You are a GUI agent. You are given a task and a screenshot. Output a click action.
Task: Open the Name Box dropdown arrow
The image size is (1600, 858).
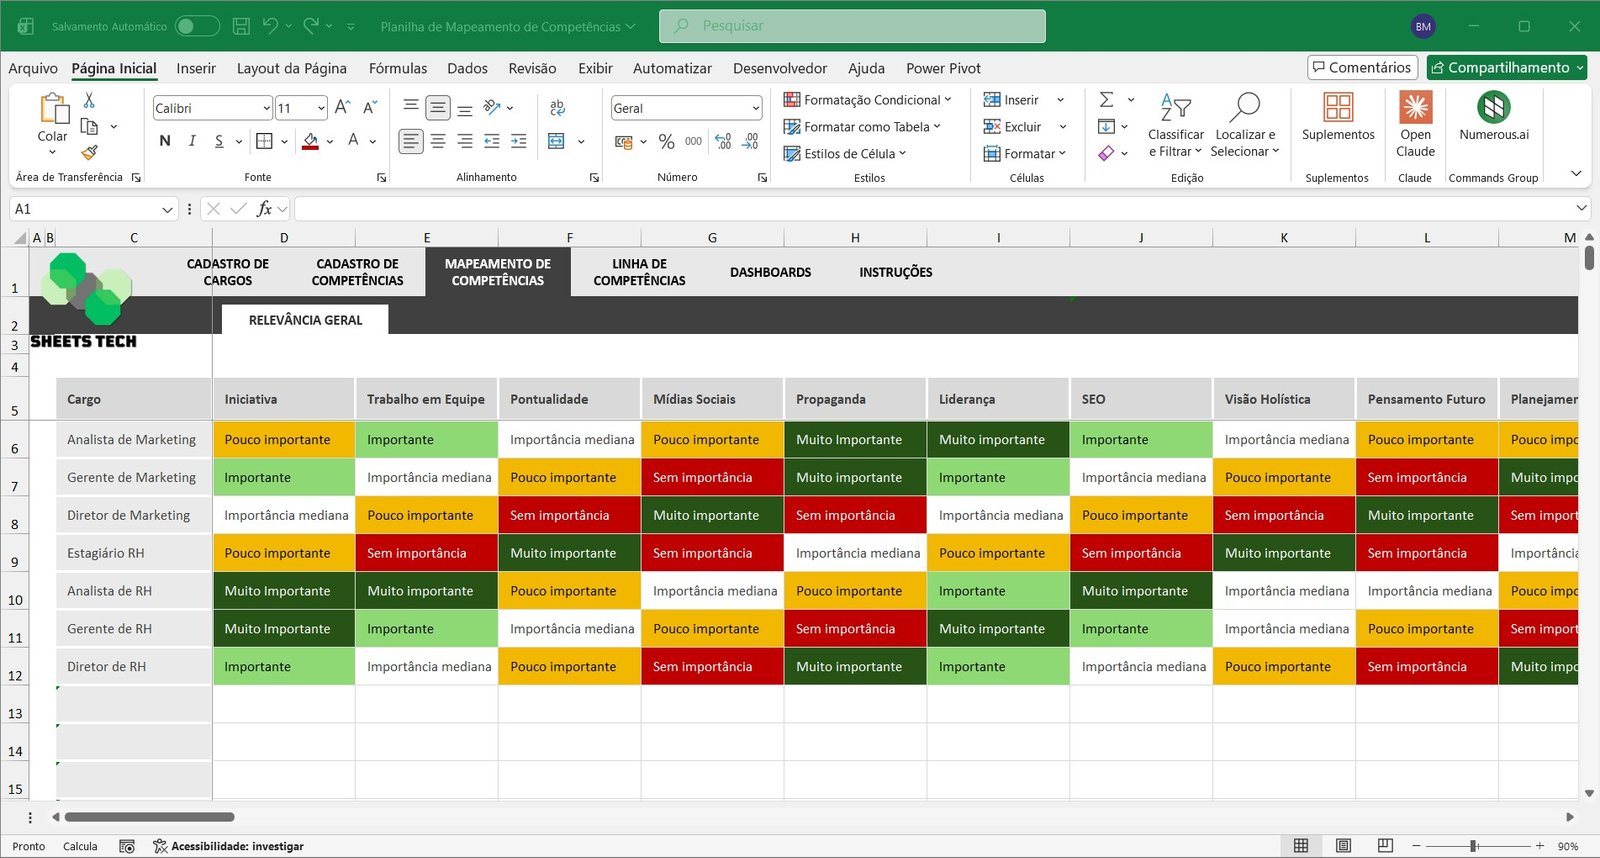click(167, 209)
